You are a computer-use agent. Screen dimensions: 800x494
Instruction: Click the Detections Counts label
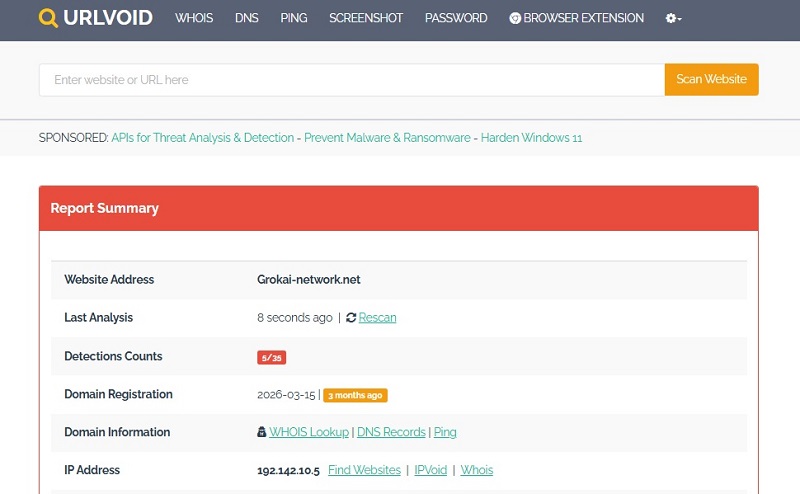point(113,356)
